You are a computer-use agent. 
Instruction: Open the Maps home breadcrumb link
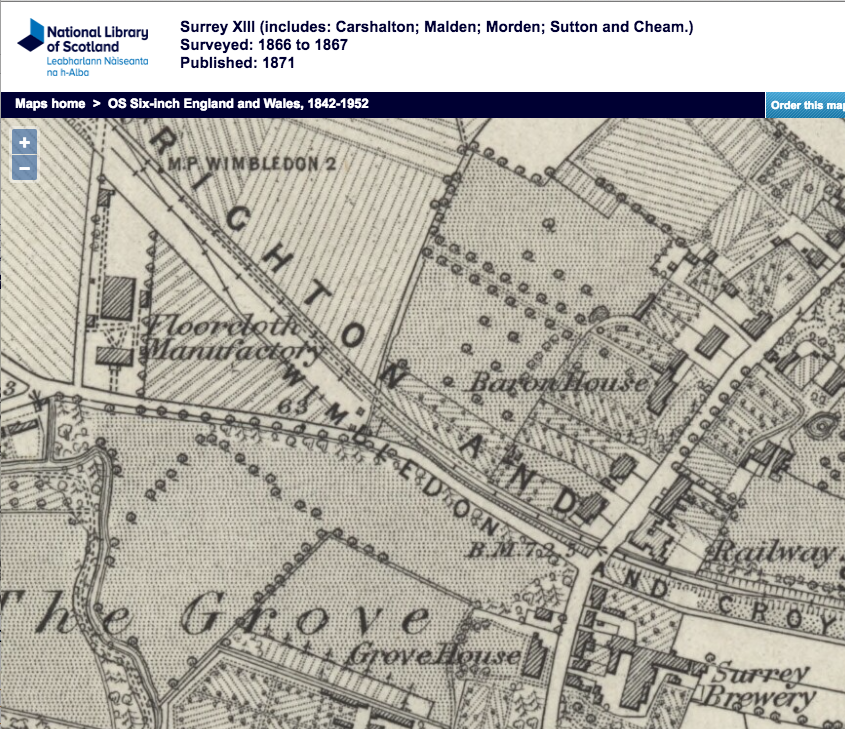50,104
